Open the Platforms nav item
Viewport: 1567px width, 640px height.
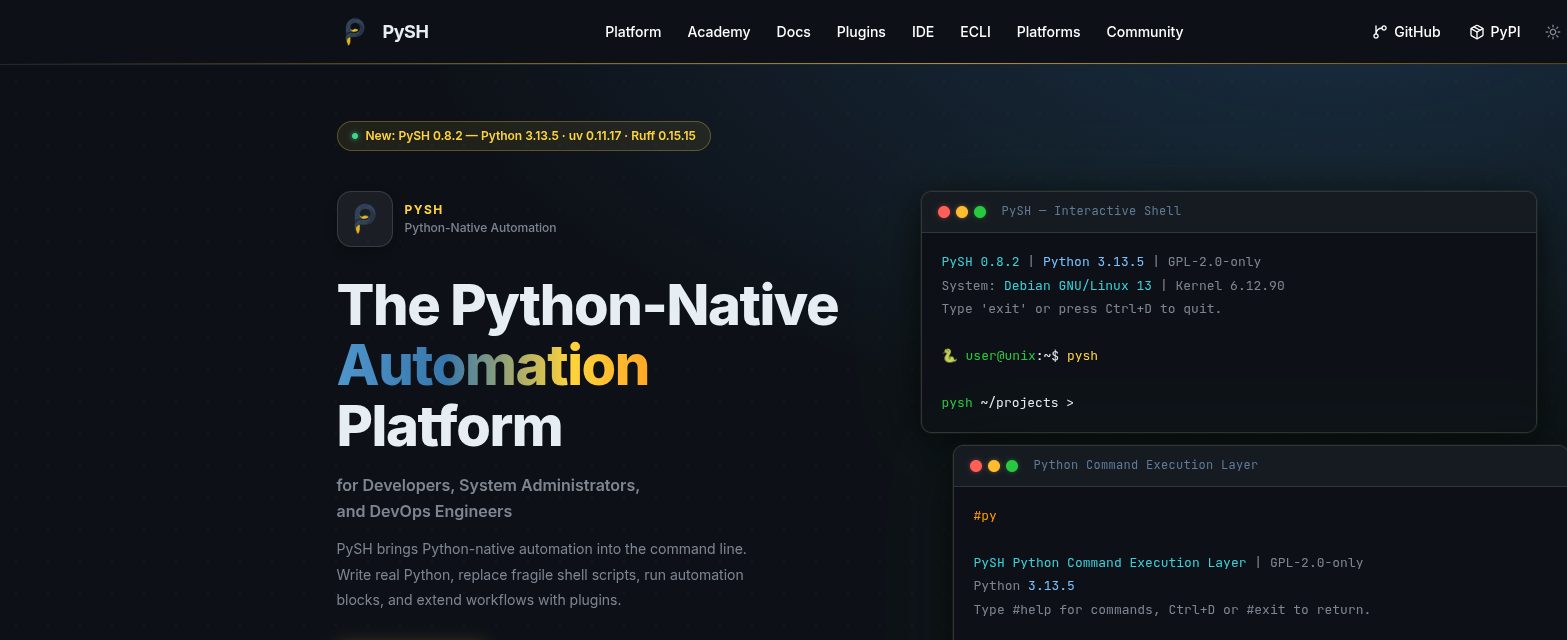pos(1048,32)
